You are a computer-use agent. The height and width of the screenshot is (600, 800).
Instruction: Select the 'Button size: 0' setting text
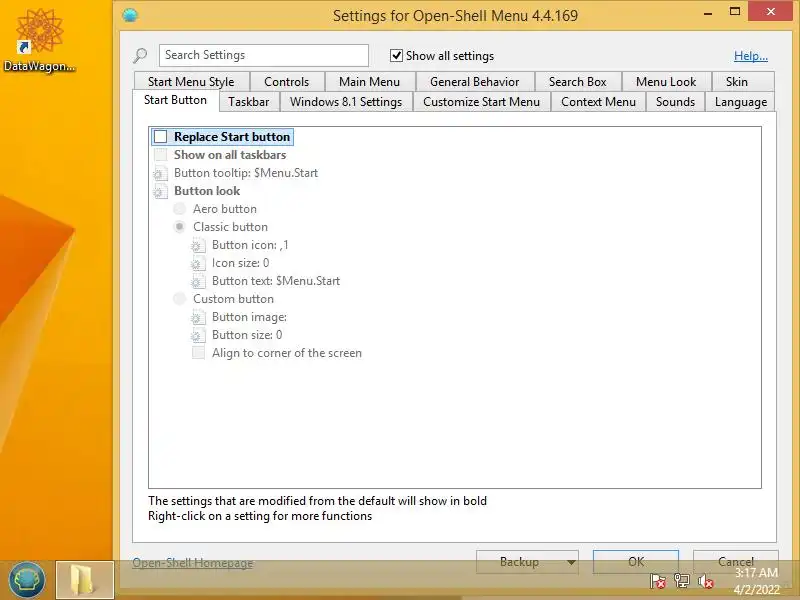[247, 335]
